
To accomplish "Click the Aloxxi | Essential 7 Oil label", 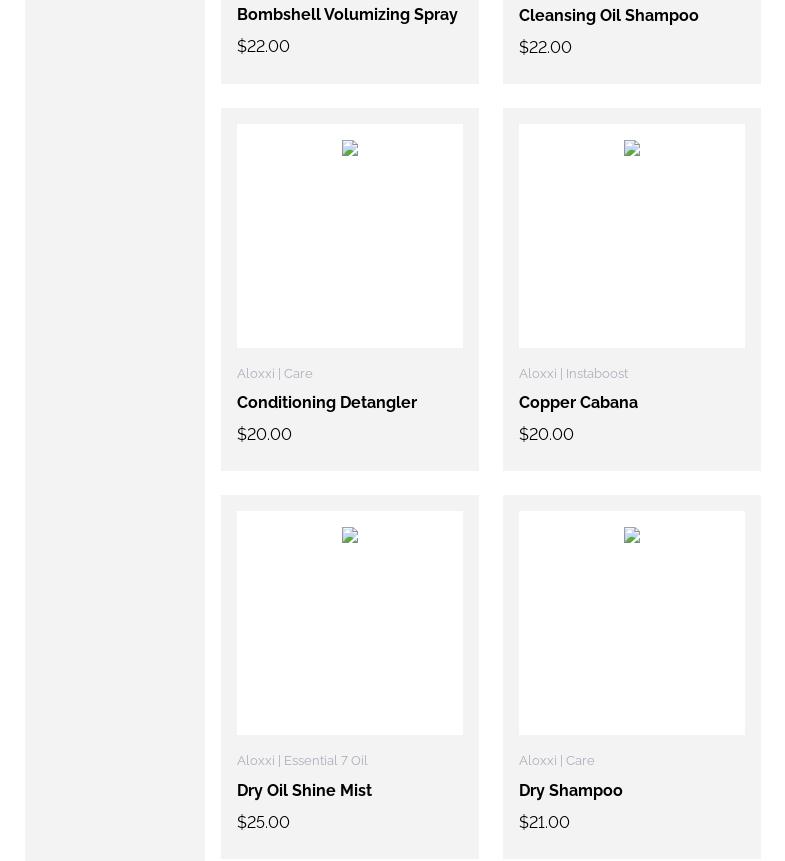I will pos(302,760).
